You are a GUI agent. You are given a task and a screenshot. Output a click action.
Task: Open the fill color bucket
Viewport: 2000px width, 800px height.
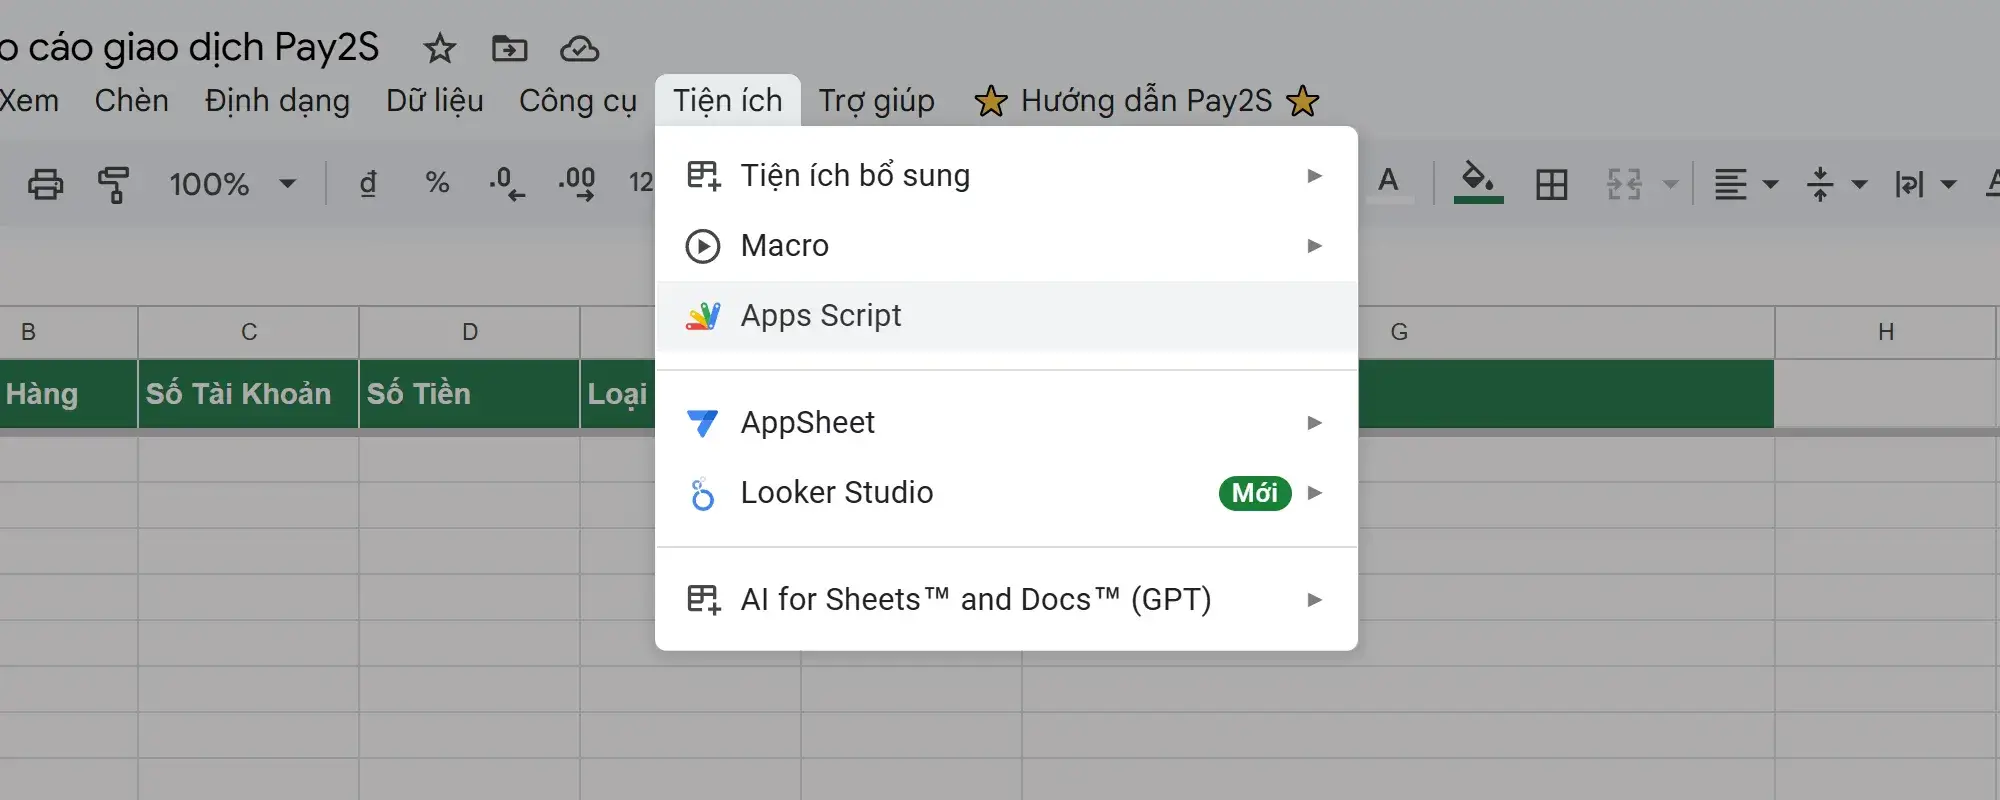1478,183
